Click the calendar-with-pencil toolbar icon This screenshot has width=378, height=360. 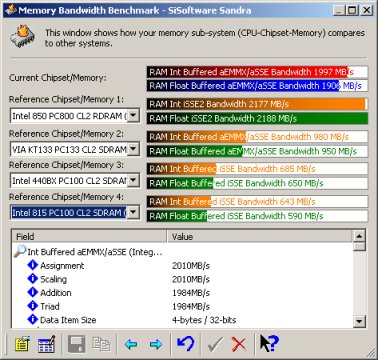point(46,344)
